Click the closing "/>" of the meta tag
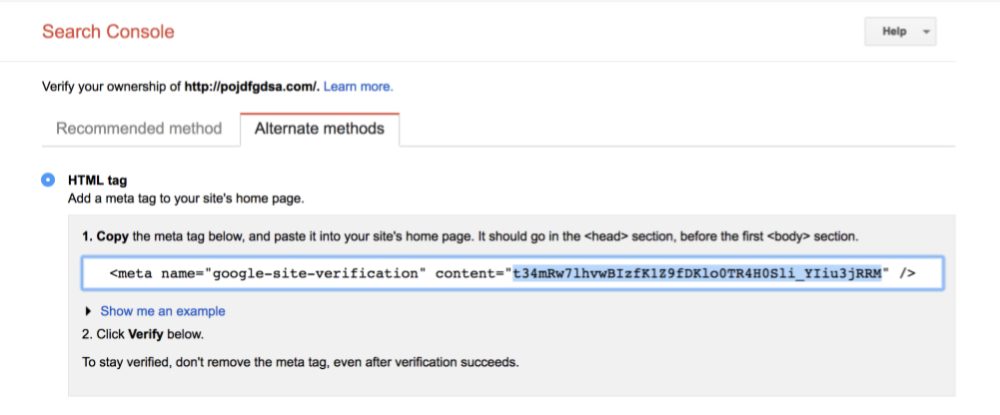Viewport: 1000px width, 415px height. [907, 273]
